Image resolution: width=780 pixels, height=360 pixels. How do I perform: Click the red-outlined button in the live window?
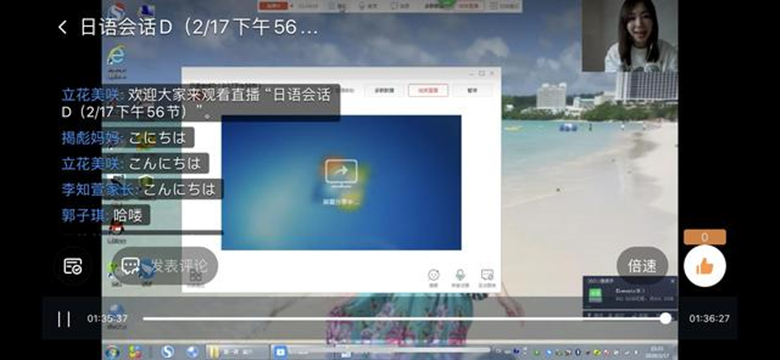point(428,90)
